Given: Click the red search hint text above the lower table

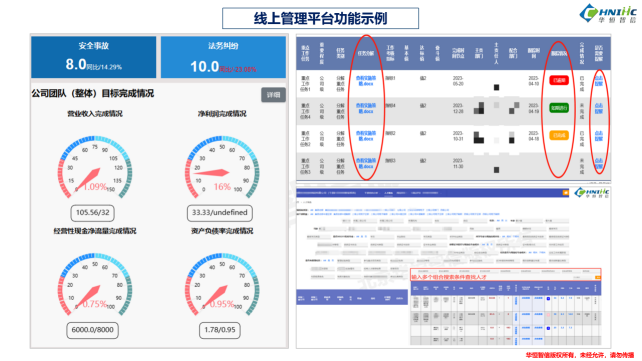Looking at the screenshot, I should (x=449, y=277).
